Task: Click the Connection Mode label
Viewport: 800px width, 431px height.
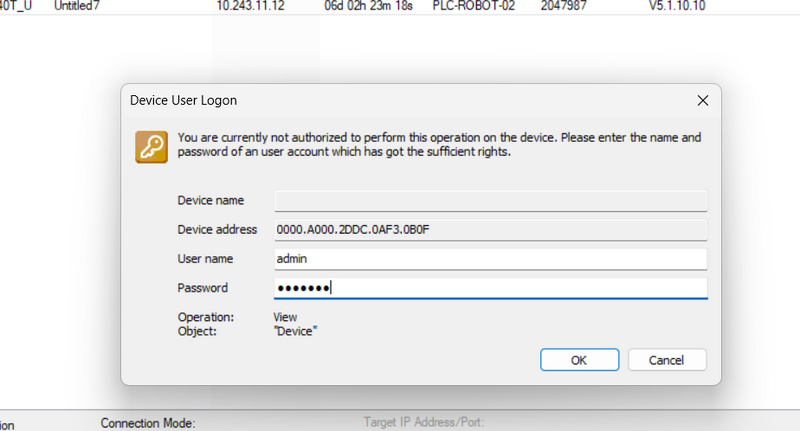Action: pyautogui.click(x=148, y=423)
